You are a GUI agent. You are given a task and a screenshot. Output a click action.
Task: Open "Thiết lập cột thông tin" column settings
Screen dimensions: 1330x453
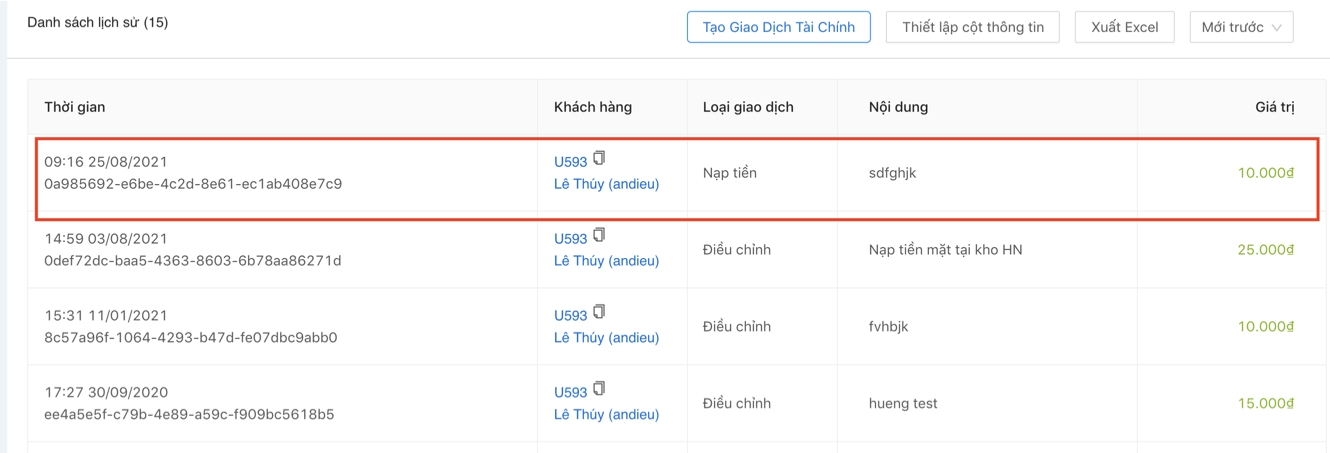pos(972,27)
